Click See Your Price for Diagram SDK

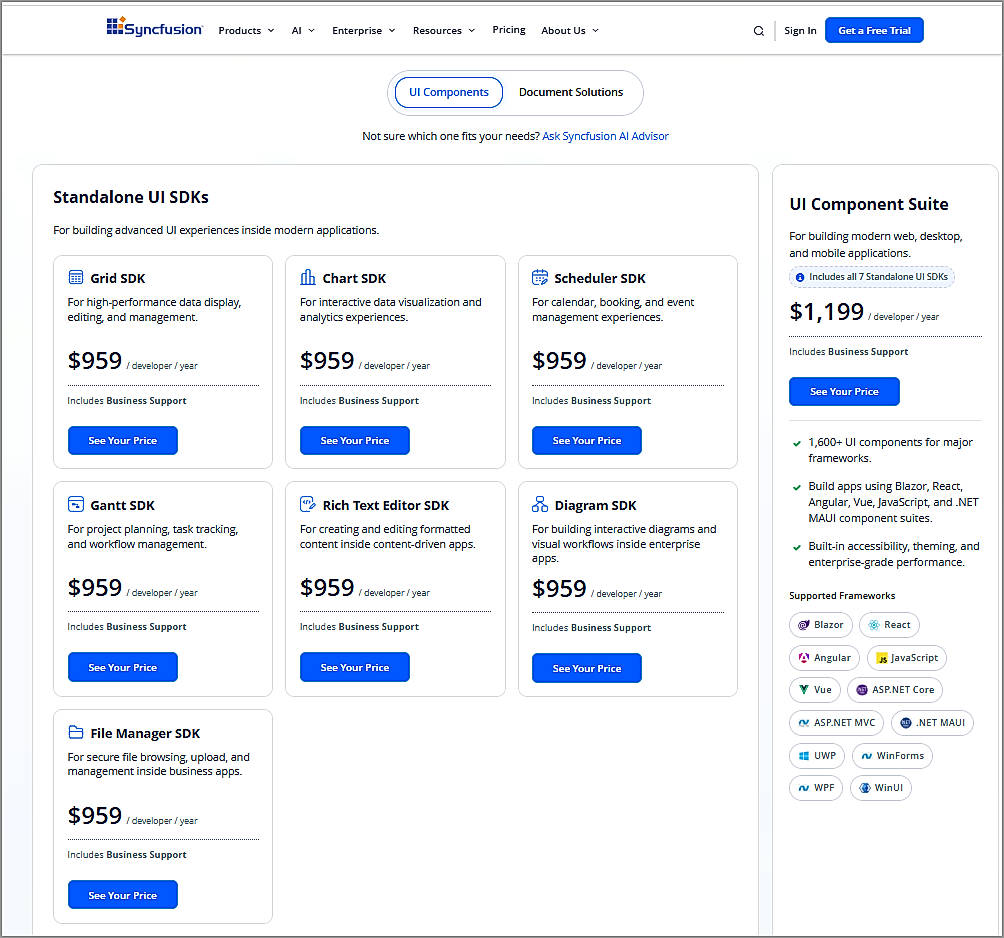[587, 668]
